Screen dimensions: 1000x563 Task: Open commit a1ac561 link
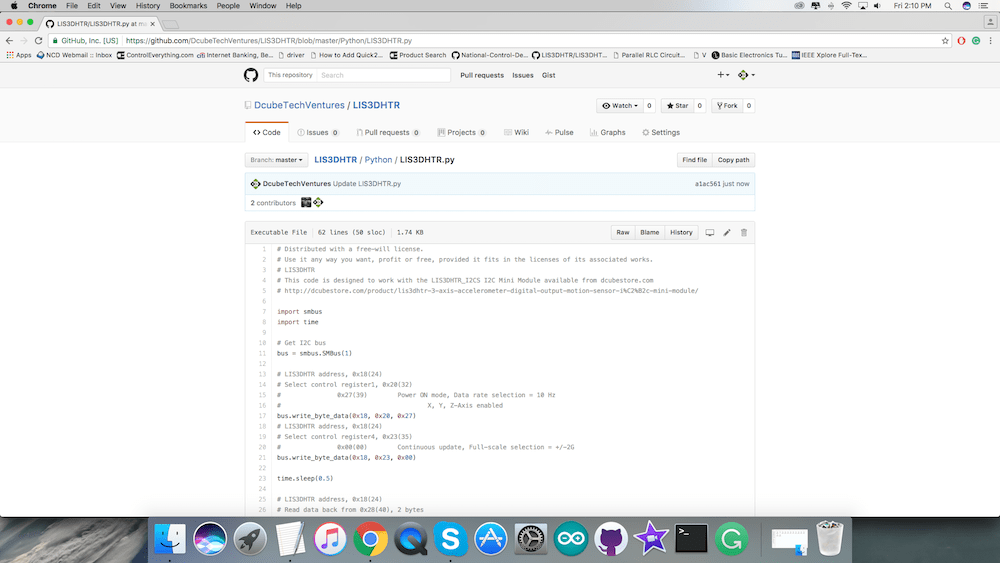coord(707,184)
